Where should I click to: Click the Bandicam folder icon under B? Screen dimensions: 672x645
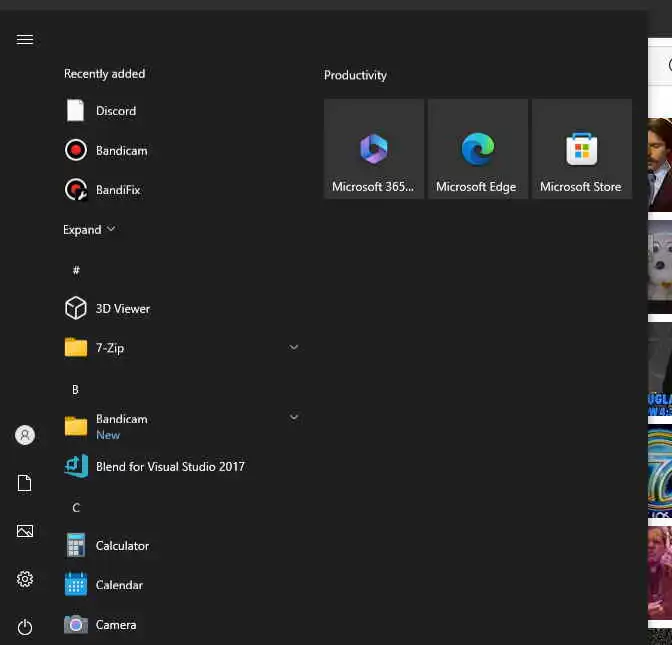point(76,426)
